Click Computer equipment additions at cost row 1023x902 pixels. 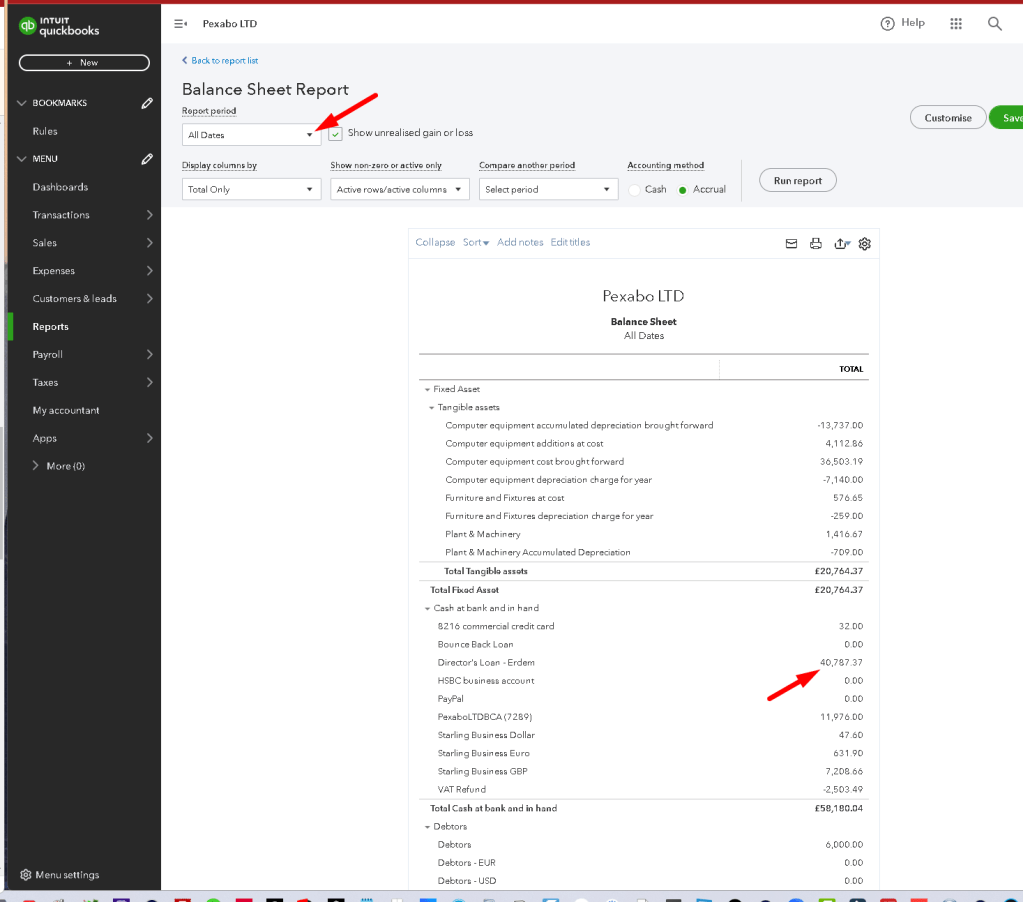[x=643, y=443]
